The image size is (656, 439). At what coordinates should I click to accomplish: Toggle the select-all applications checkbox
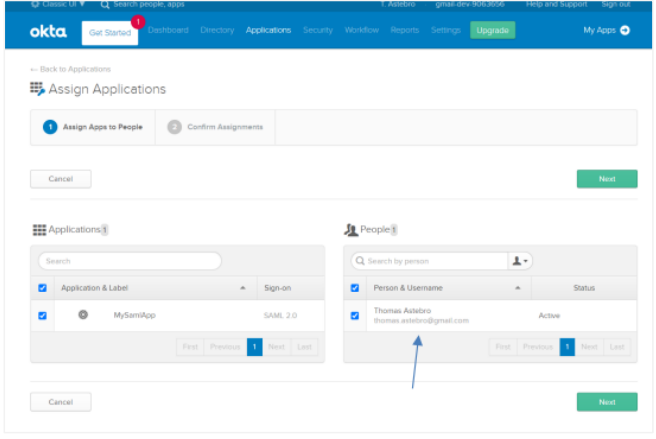coord(42,288)
